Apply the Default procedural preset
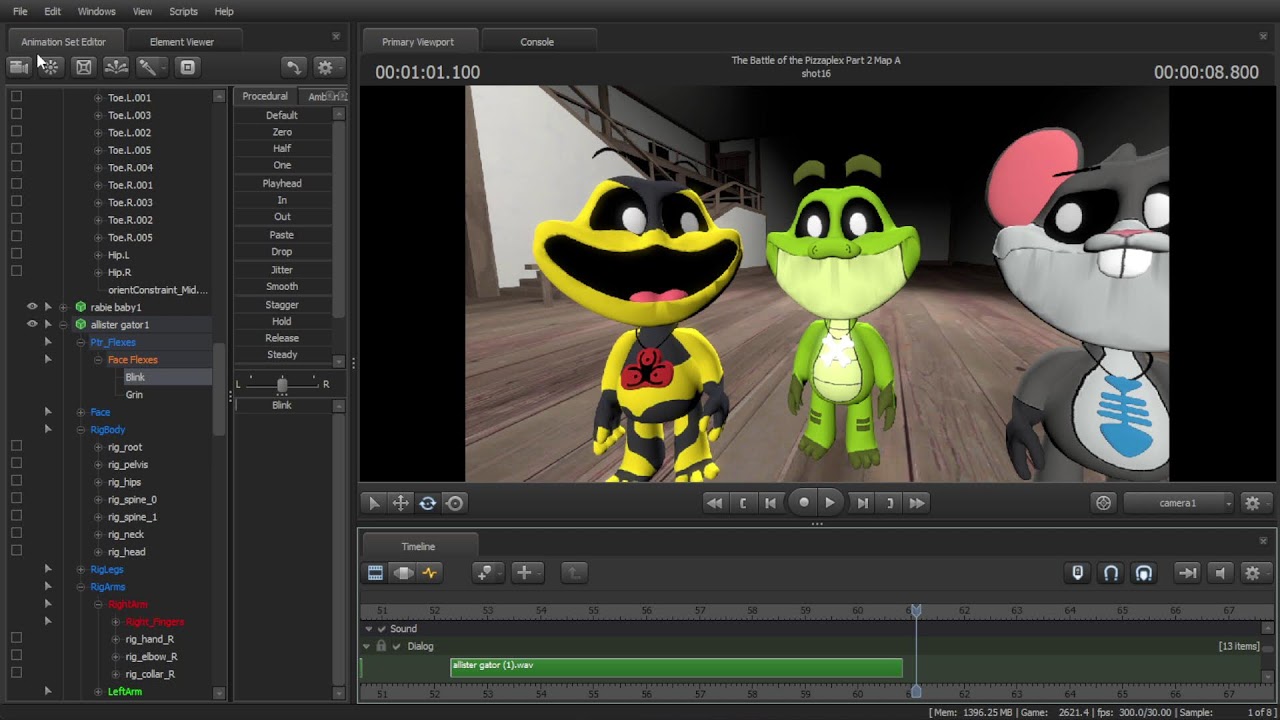Image resolution: width=1280 pixels, height=720 pixels. point(282,115)
